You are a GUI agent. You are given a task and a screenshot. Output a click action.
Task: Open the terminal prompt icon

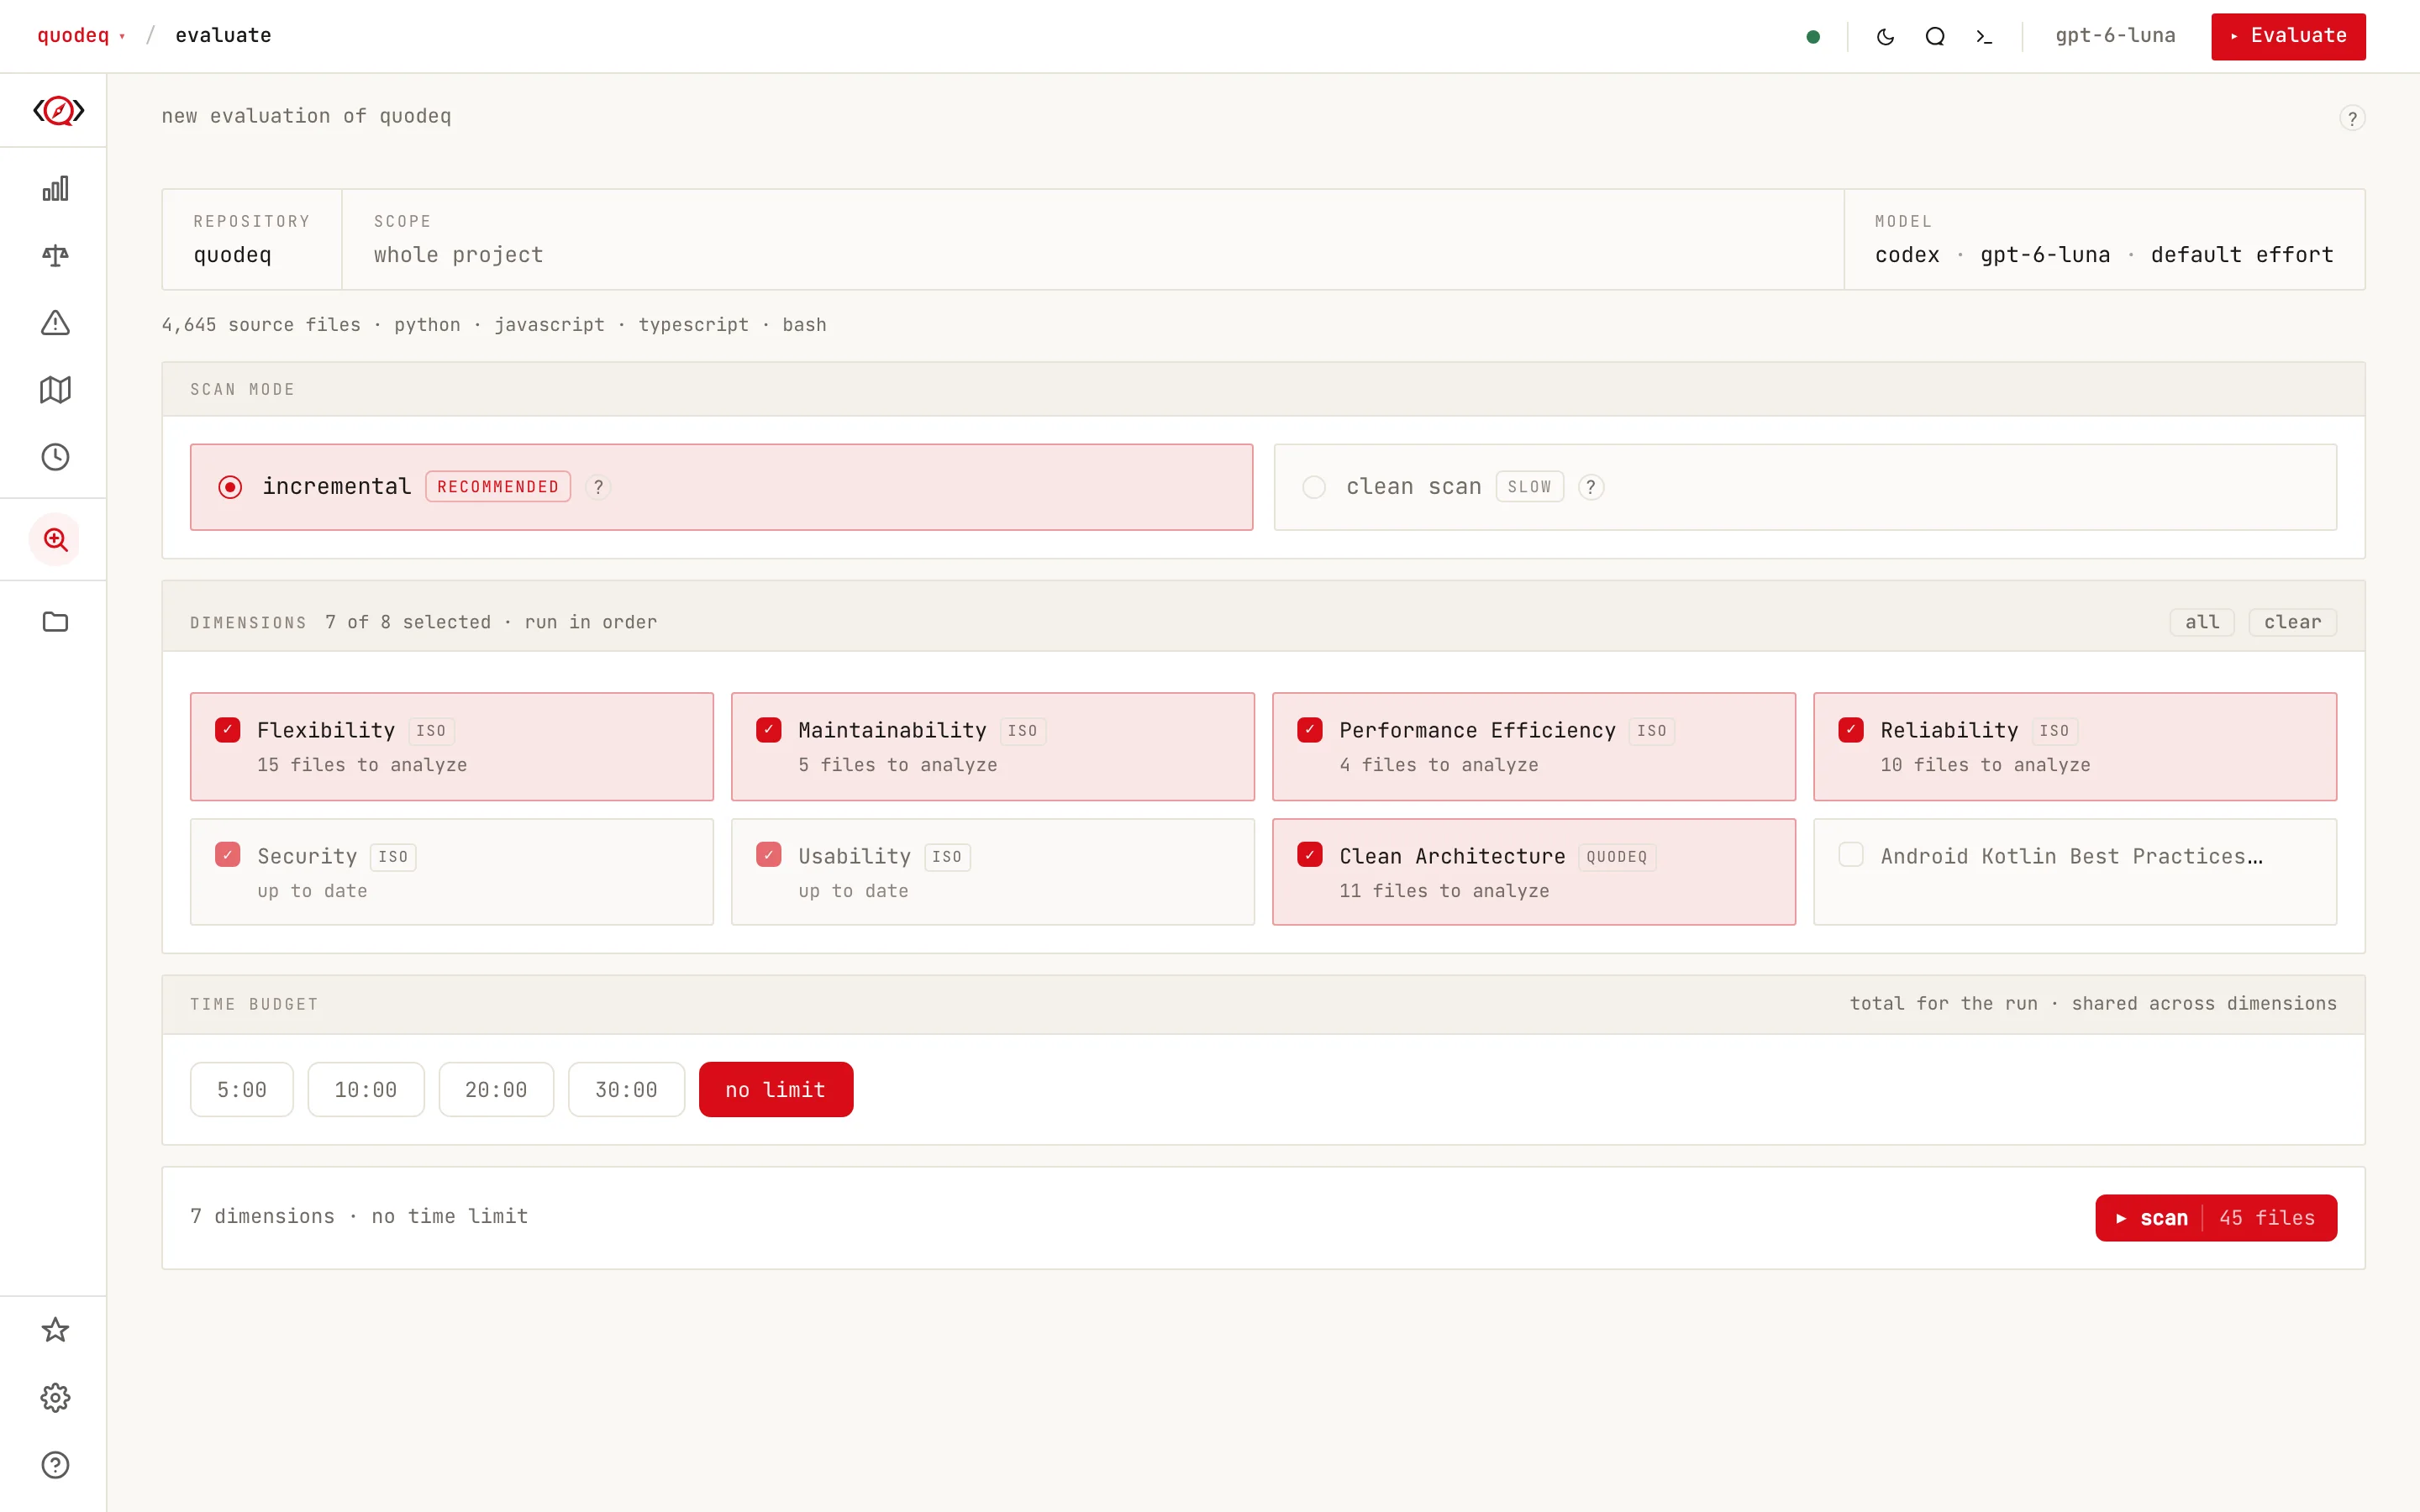(x=1984, y=37)
